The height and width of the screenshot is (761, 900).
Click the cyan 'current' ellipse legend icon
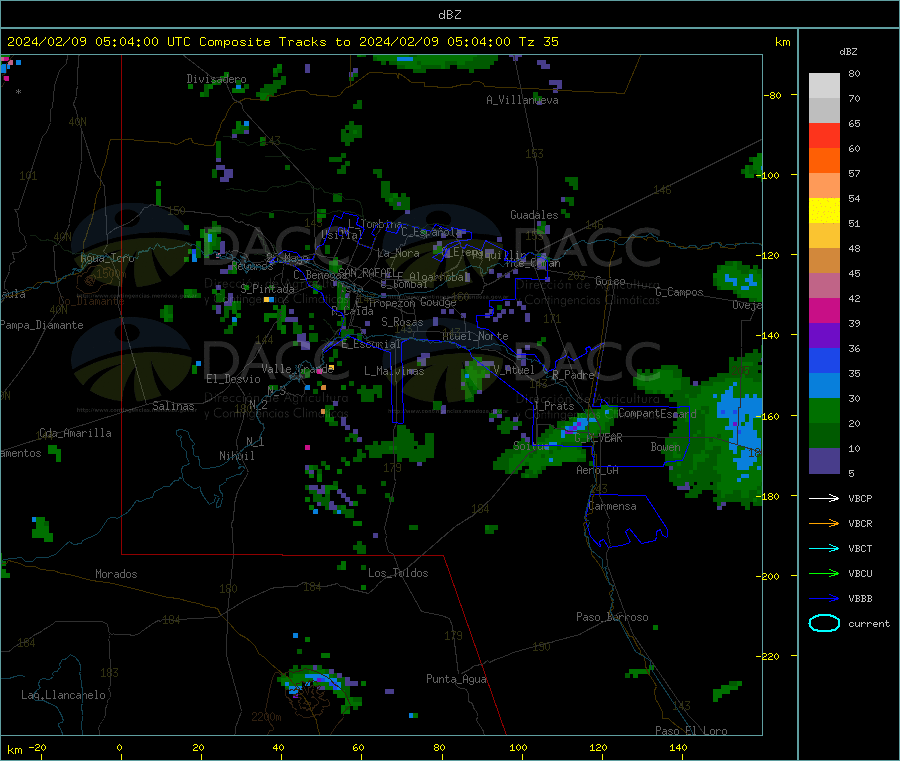(824, 623)
